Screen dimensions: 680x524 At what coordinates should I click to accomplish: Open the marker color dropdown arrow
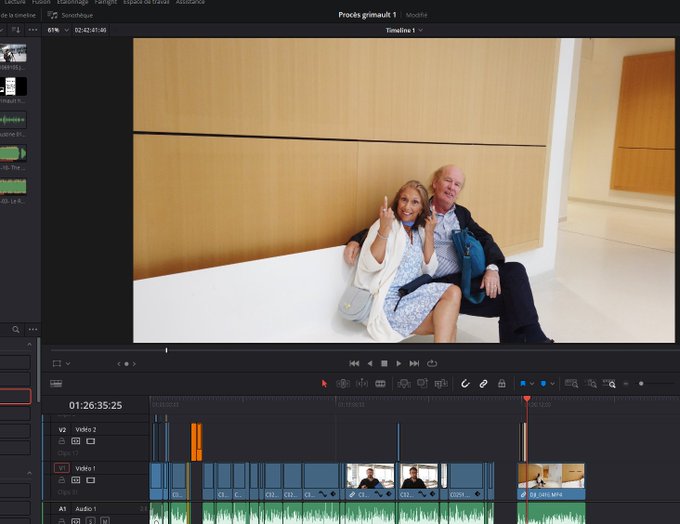coord(552,384)
